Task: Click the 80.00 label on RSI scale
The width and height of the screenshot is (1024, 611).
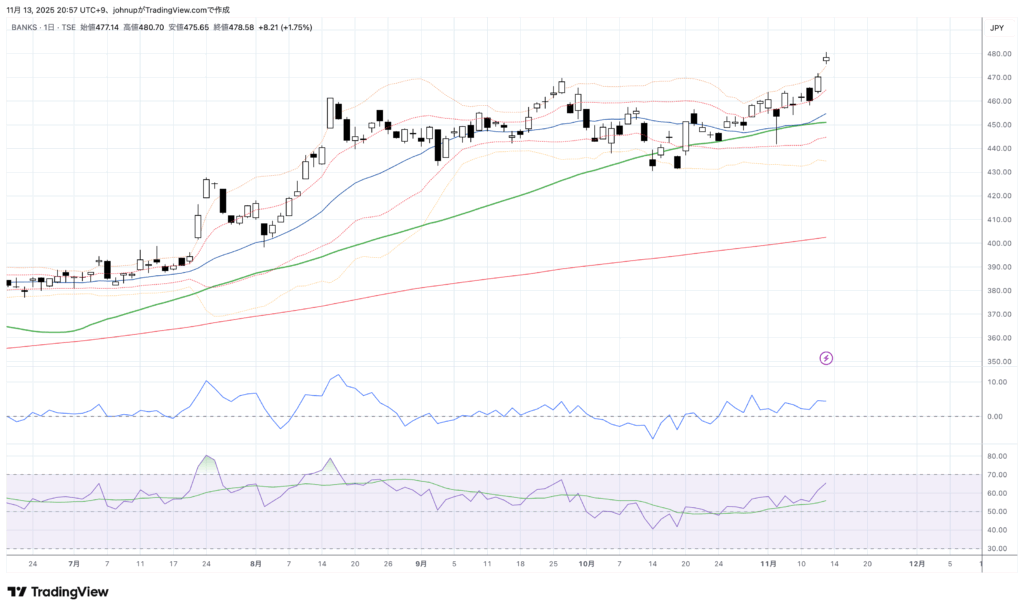Action: coord(996,456)
